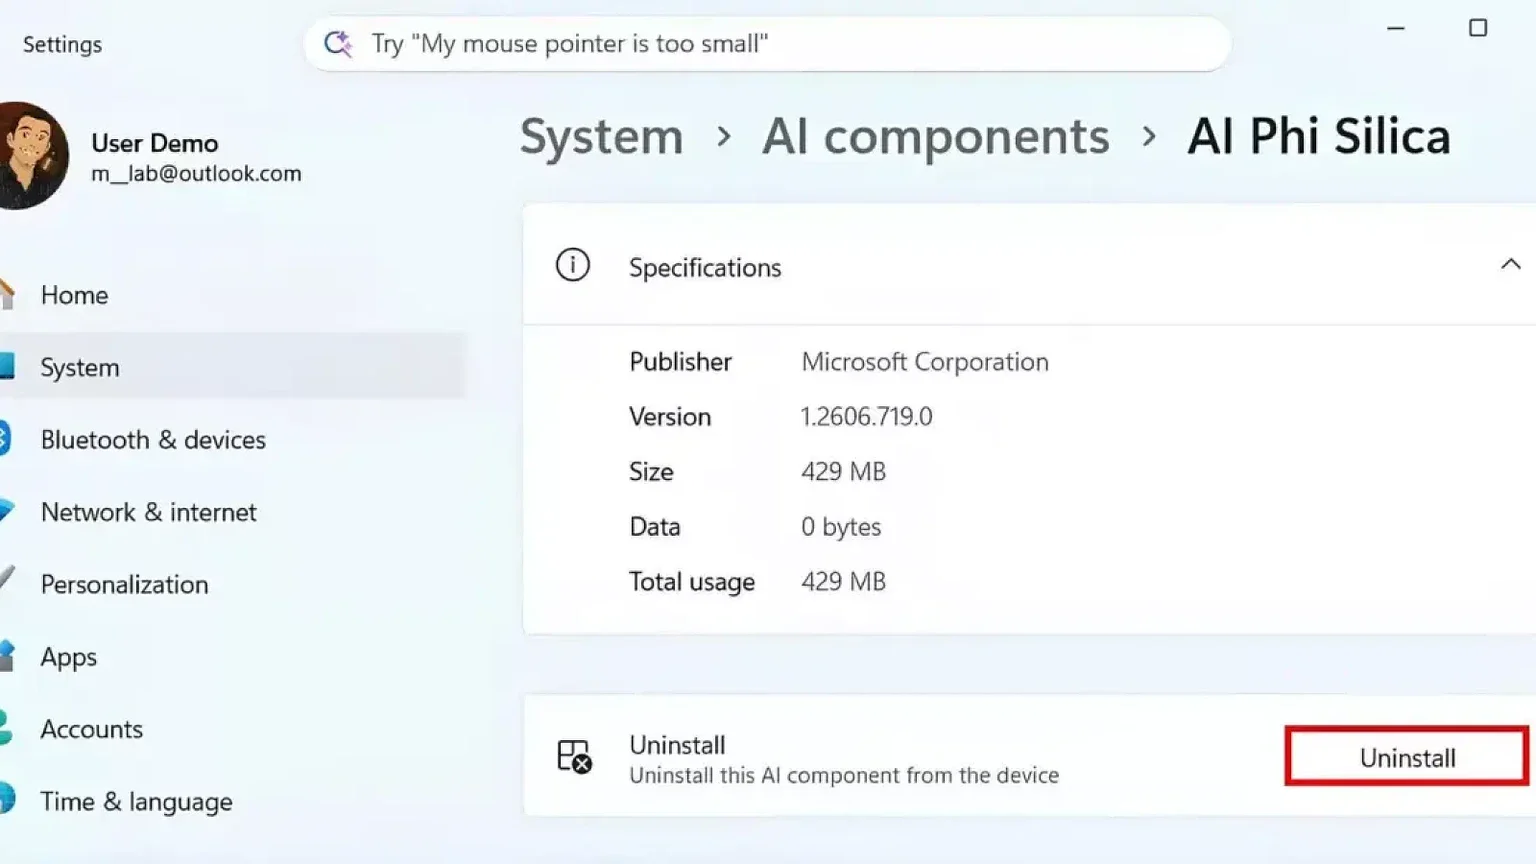Click the settings search box
Screen dimensions: 1536x864
767,43
